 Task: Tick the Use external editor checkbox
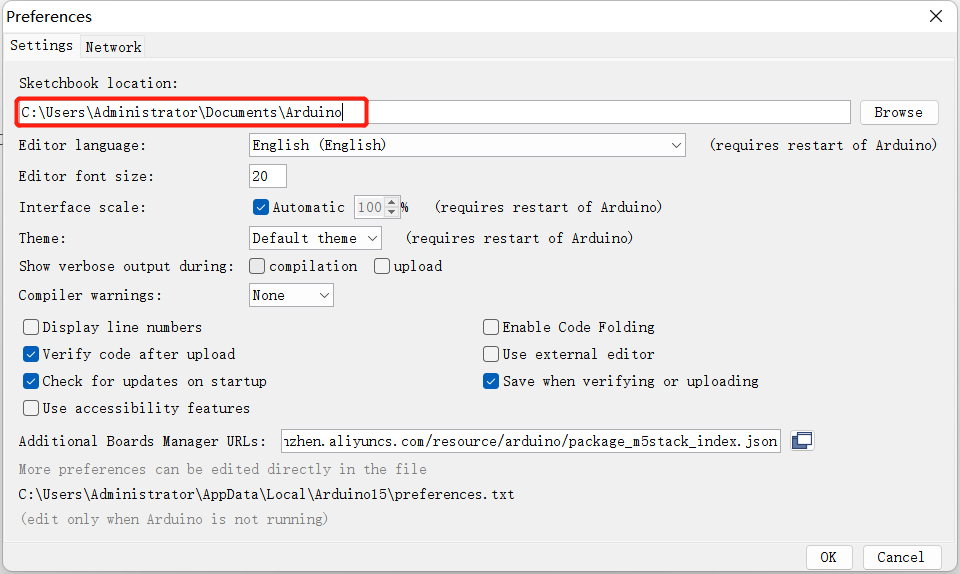point(491,354)
